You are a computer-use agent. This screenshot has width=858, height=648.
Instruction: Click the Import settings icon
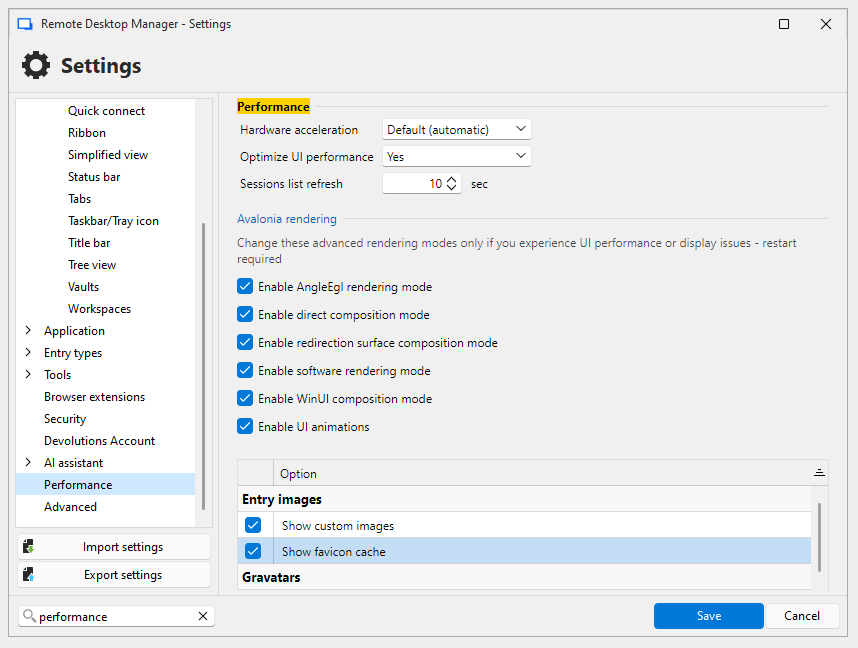(x=29, y=546)
